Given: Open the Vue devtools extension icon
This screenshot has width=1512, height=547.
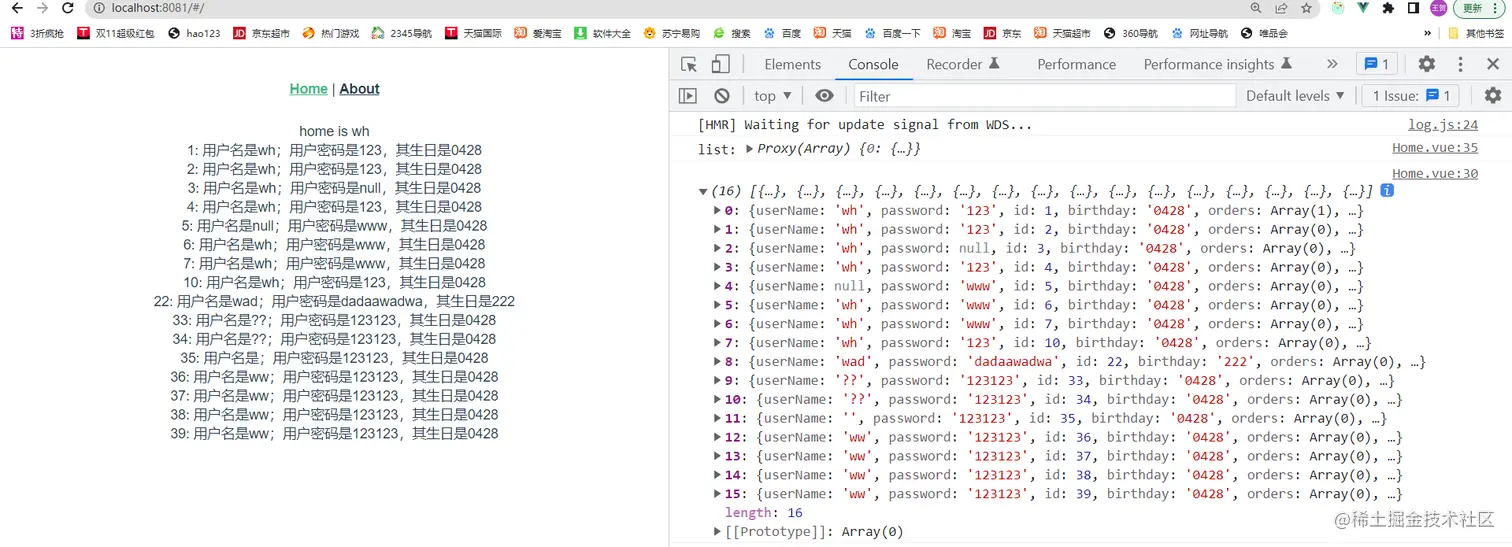Looking at the screenshot, I should coord(1363,8).
